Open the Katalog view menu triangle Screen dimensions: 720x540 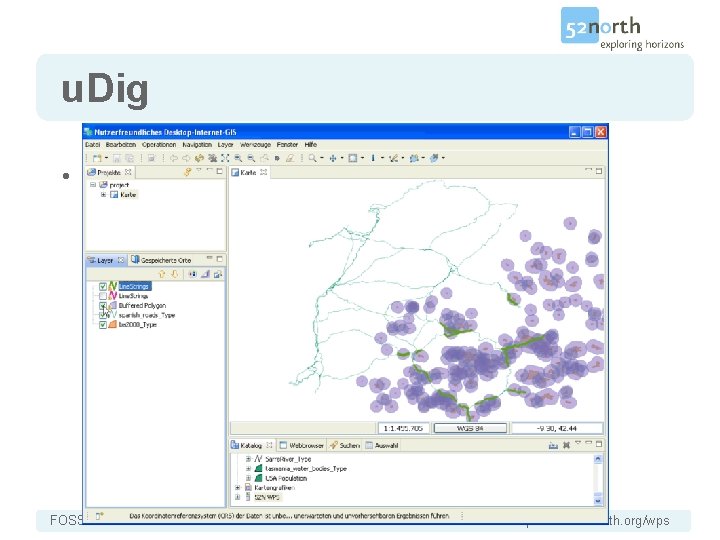pyautogui.click(x=578, y=444)
